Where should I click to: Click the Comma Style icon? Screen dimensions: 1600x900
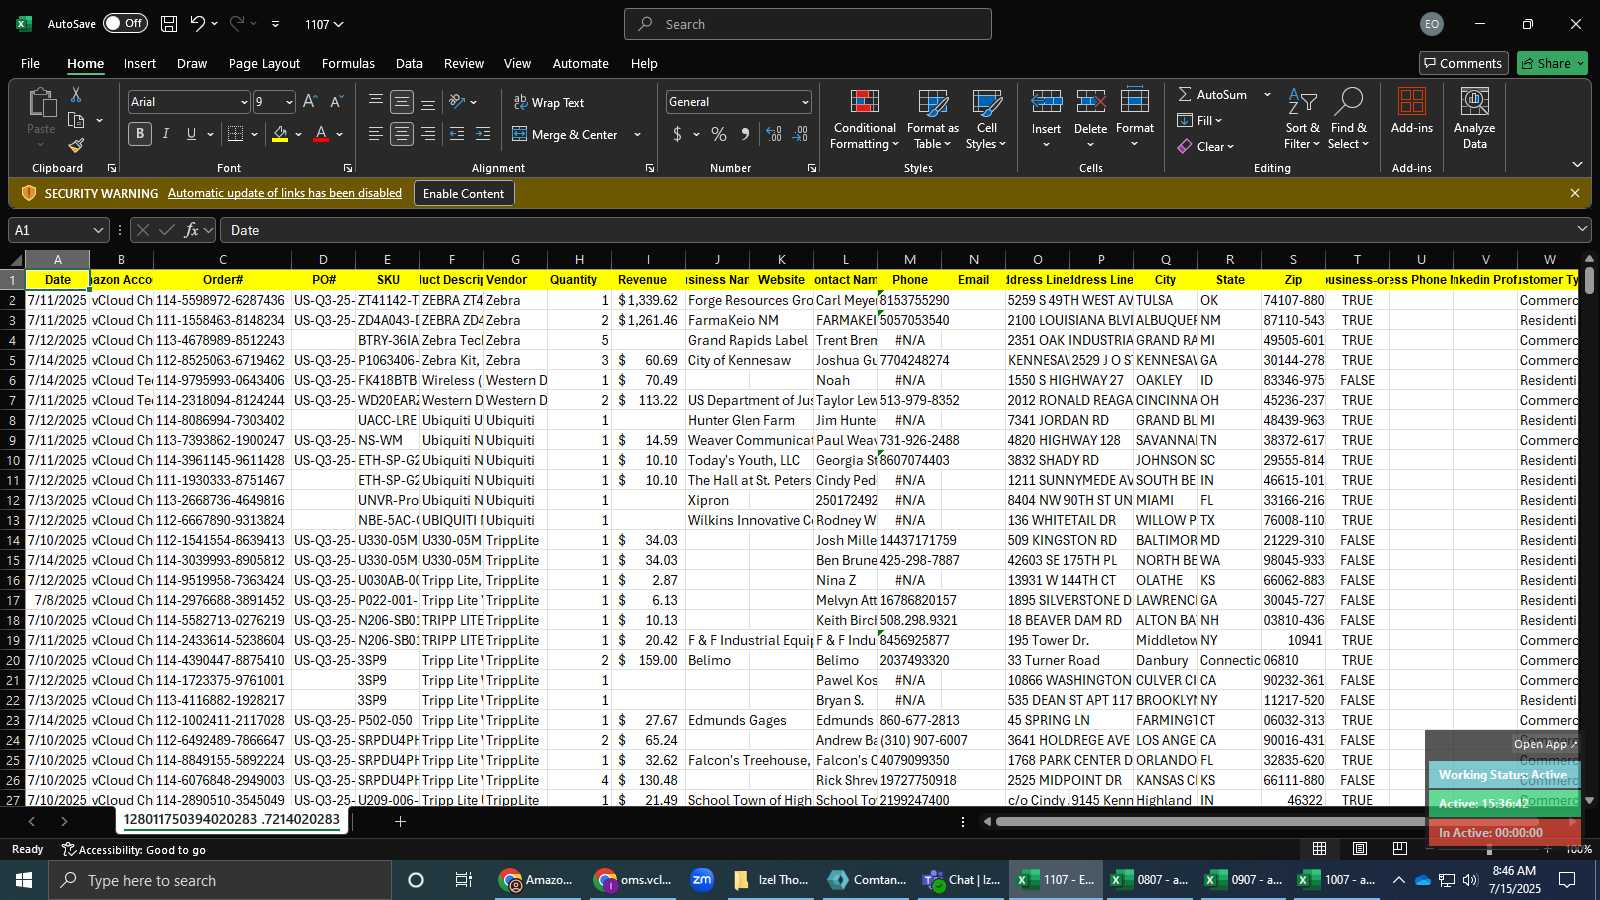coord(745,134)
